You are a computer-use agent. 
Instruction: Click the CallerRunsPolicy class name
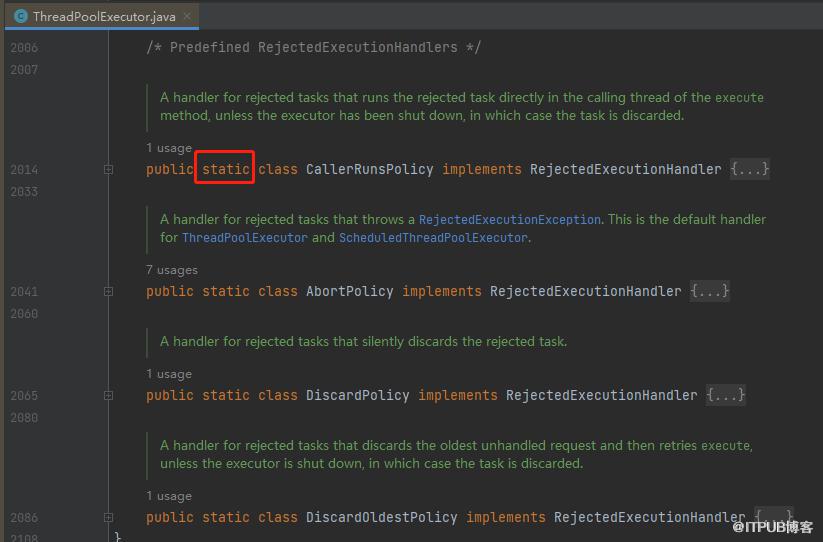coord(370,169)
